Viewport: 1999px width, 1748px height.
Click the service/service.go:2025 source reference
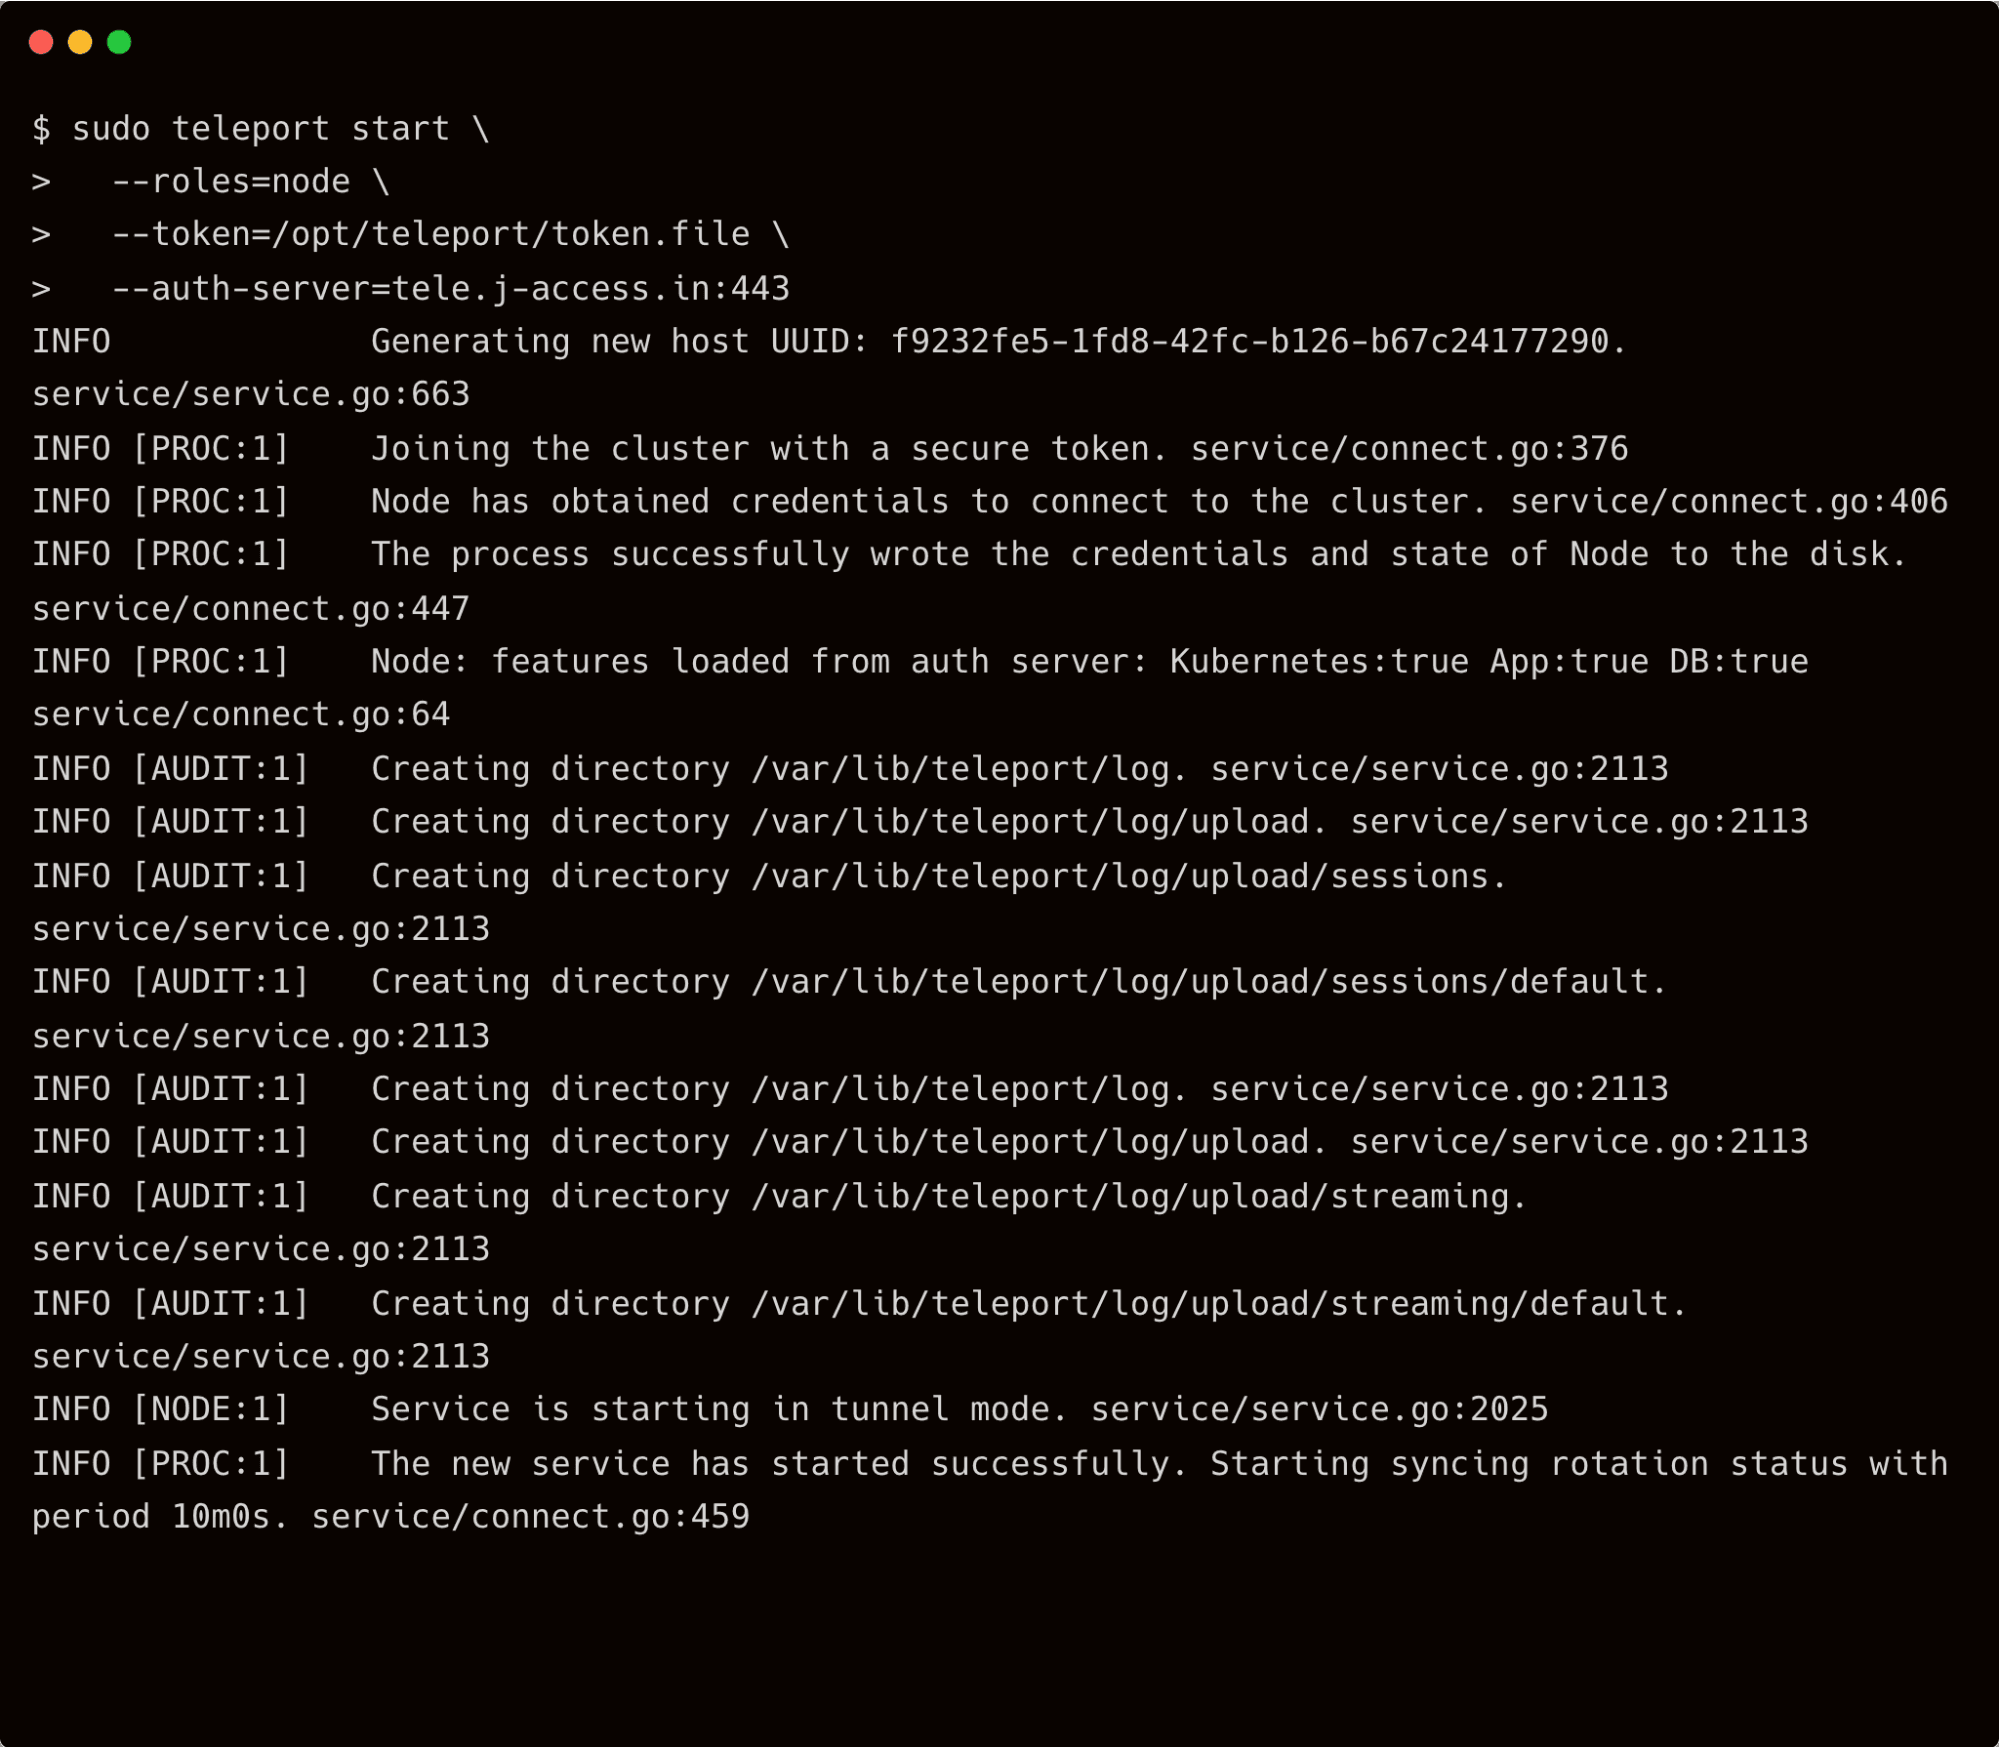(1319, 1410)
